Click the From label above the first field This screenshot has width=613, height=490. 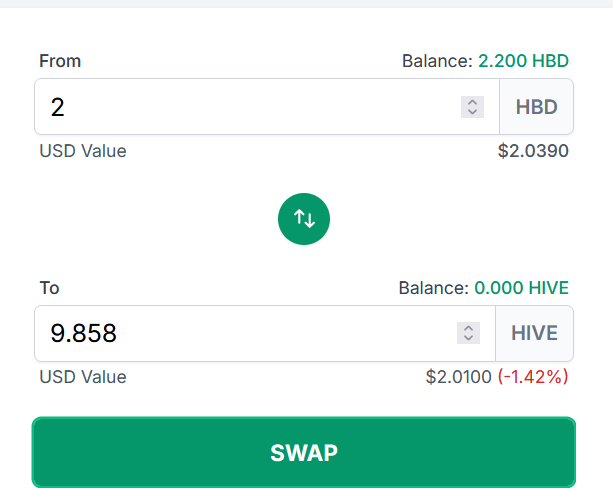coord(60,61)
